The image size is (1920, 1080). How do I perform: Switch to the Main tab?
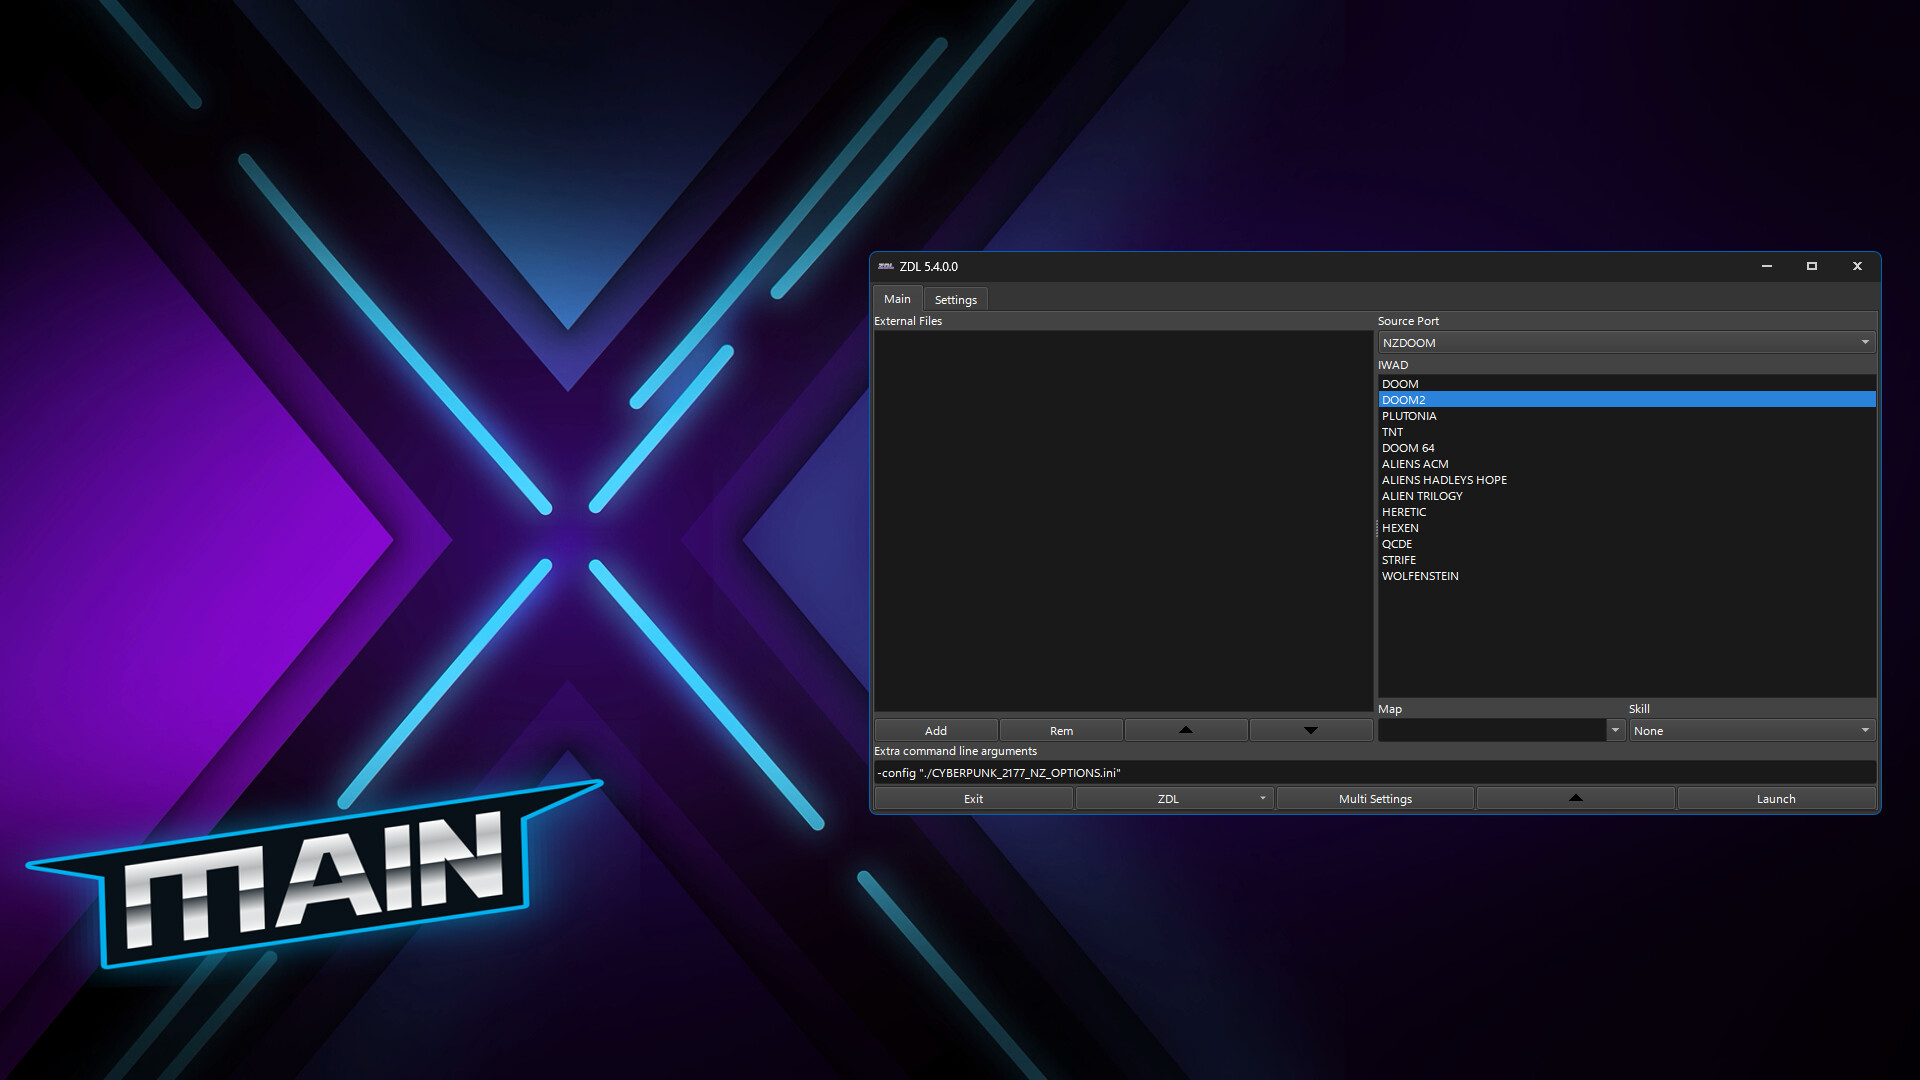click(896, 298)
